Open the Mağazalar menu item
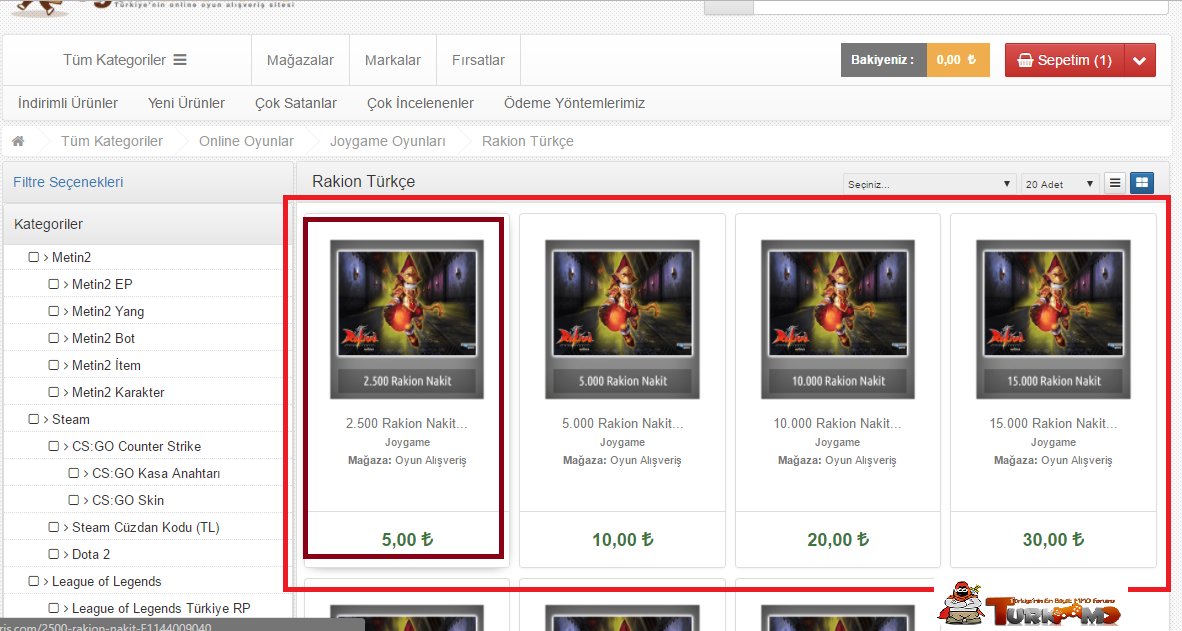The height and width of the screenshot is (631, 1182). 300,60
